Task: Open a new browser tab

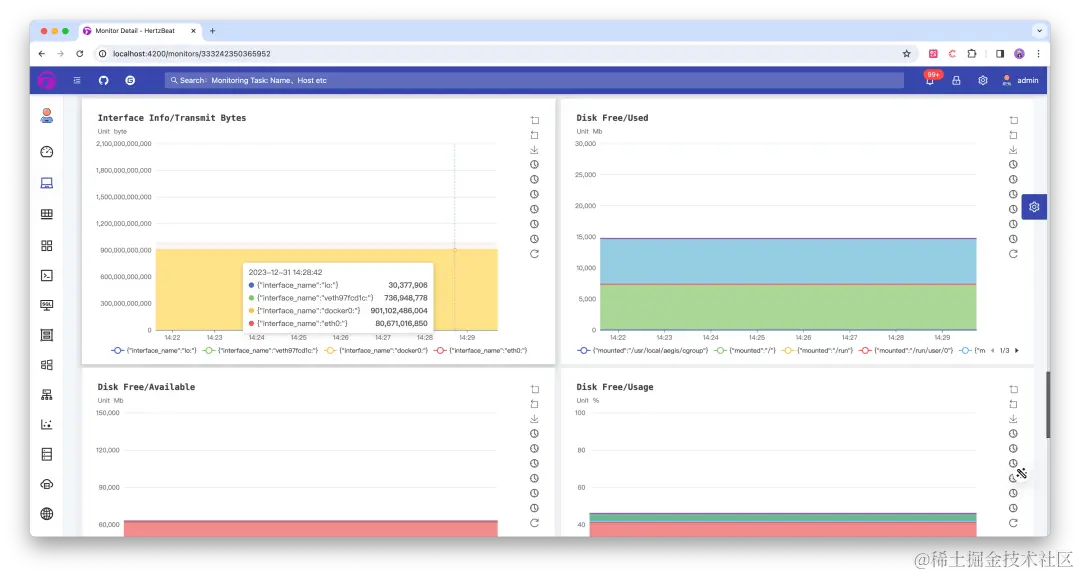Action: tap(212, 31)
